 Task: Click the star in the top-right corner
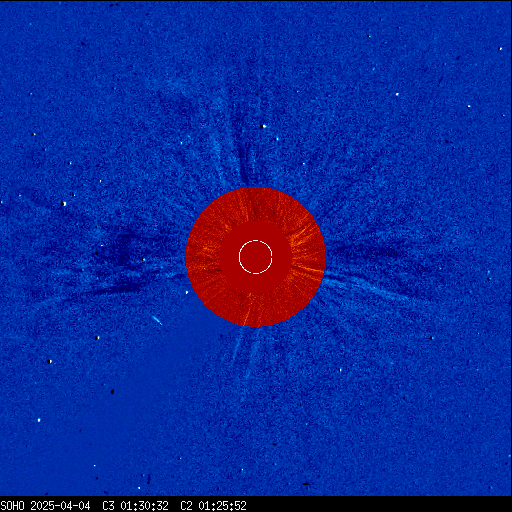point(500,49)
